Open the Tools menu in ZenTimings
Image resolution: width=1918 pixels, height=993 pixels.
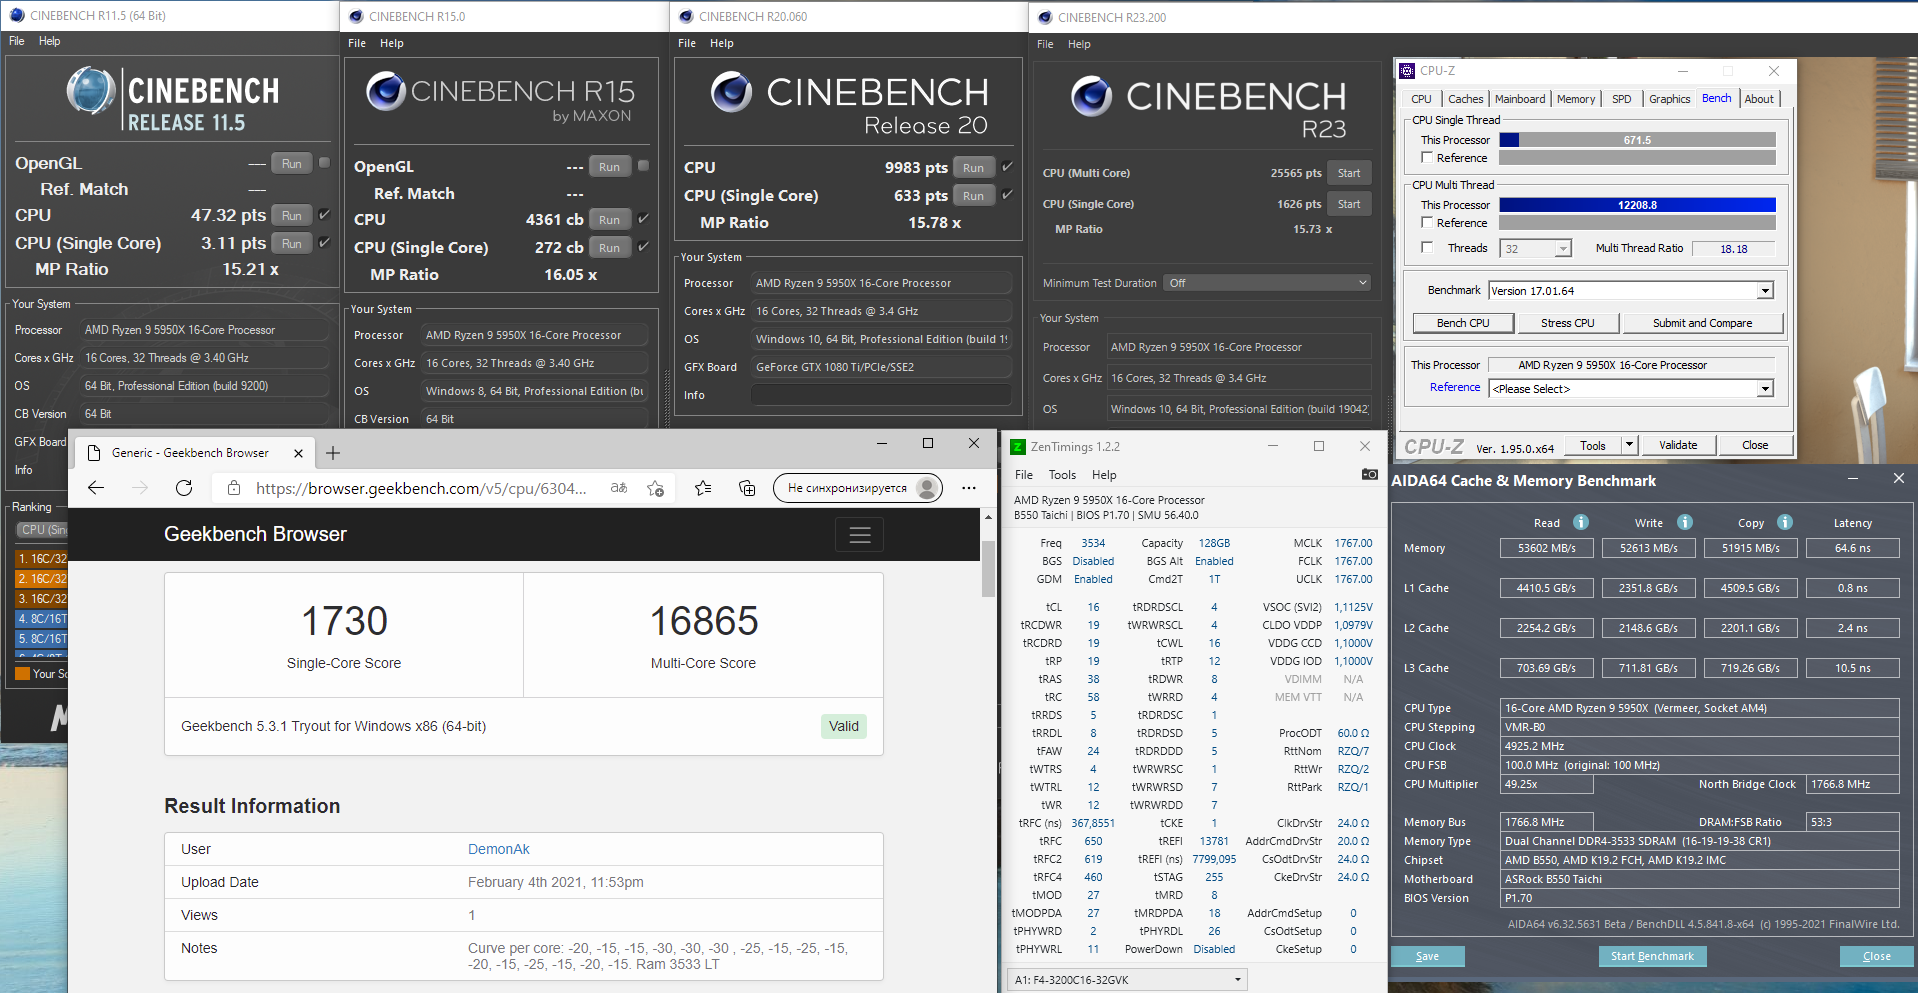(1062, 475)
